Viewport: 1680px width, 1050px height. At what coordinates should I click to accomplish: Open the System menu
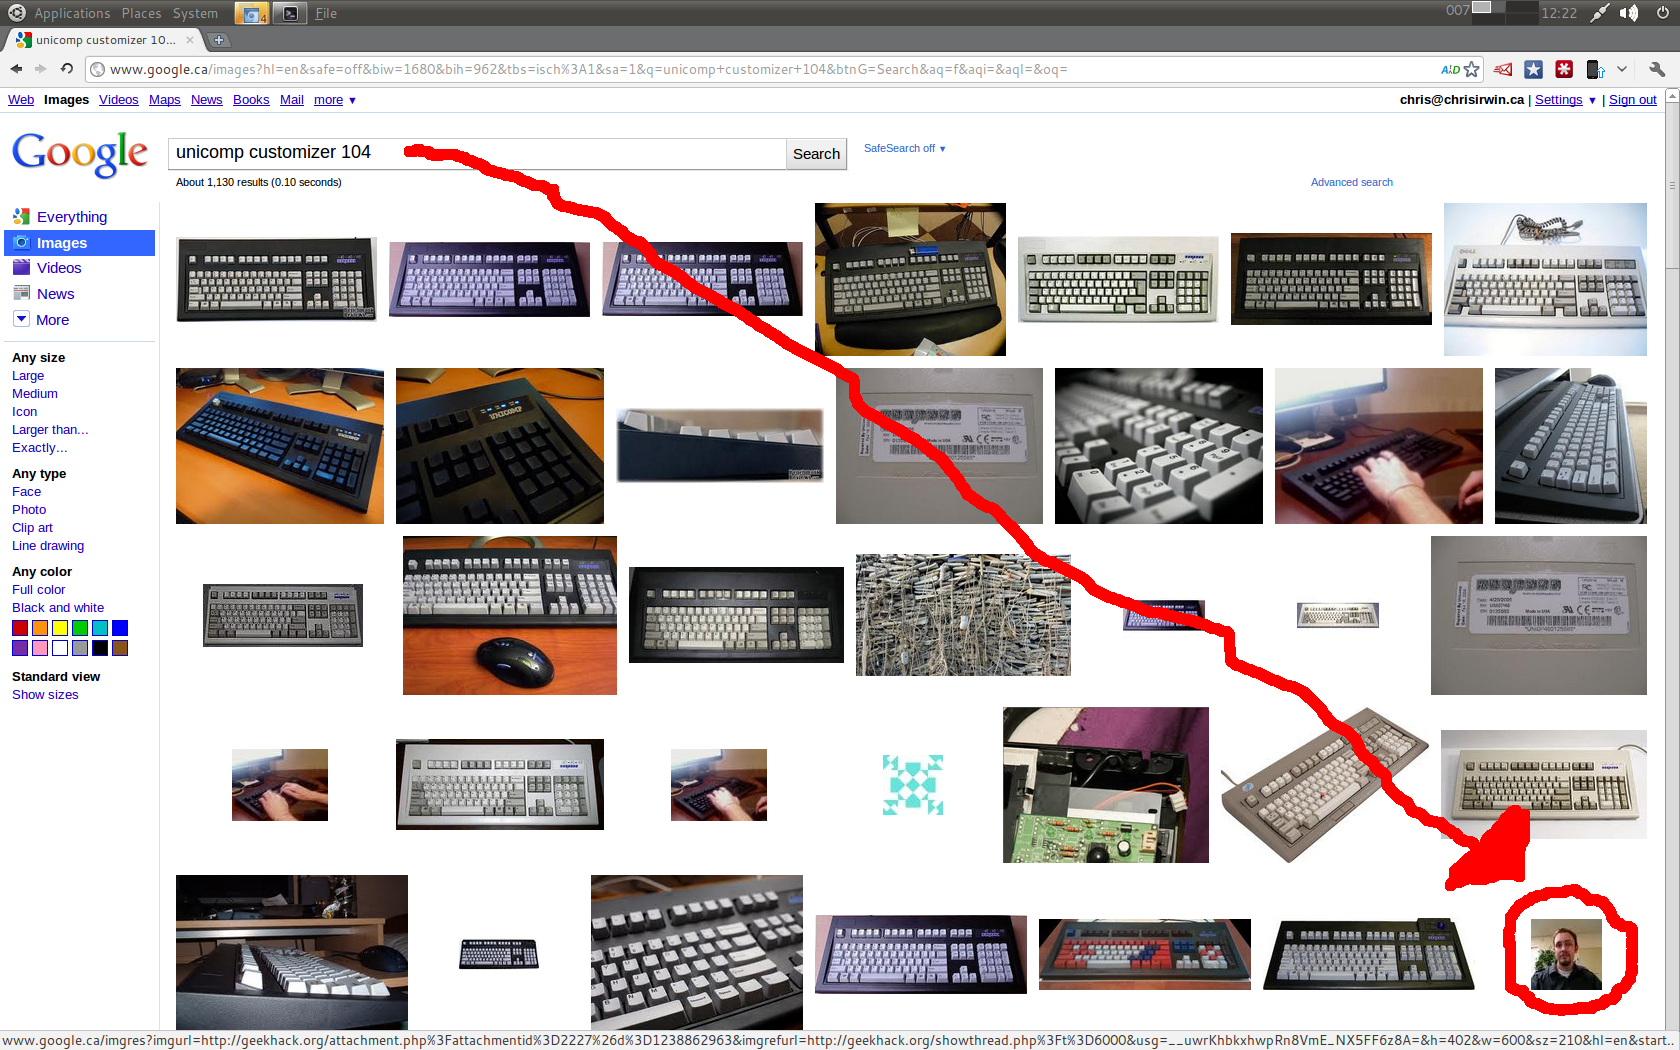(195, 13)
